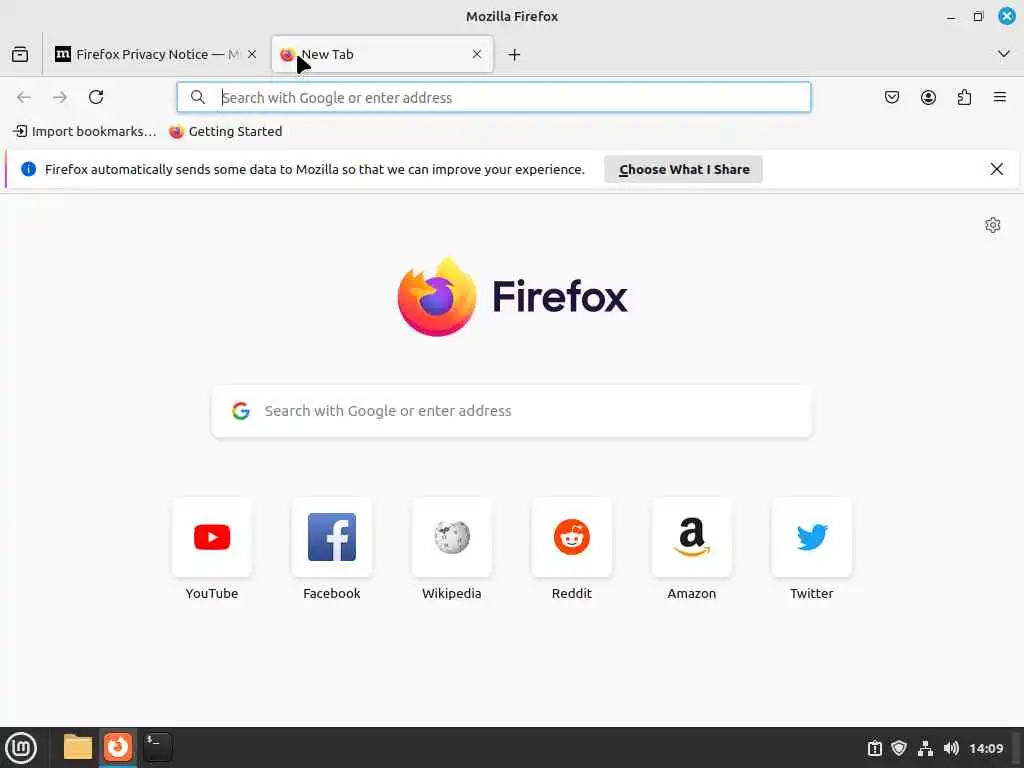Minimize the Firefox window
This screenshot has width=1024, height=768.
coord(951,17)
